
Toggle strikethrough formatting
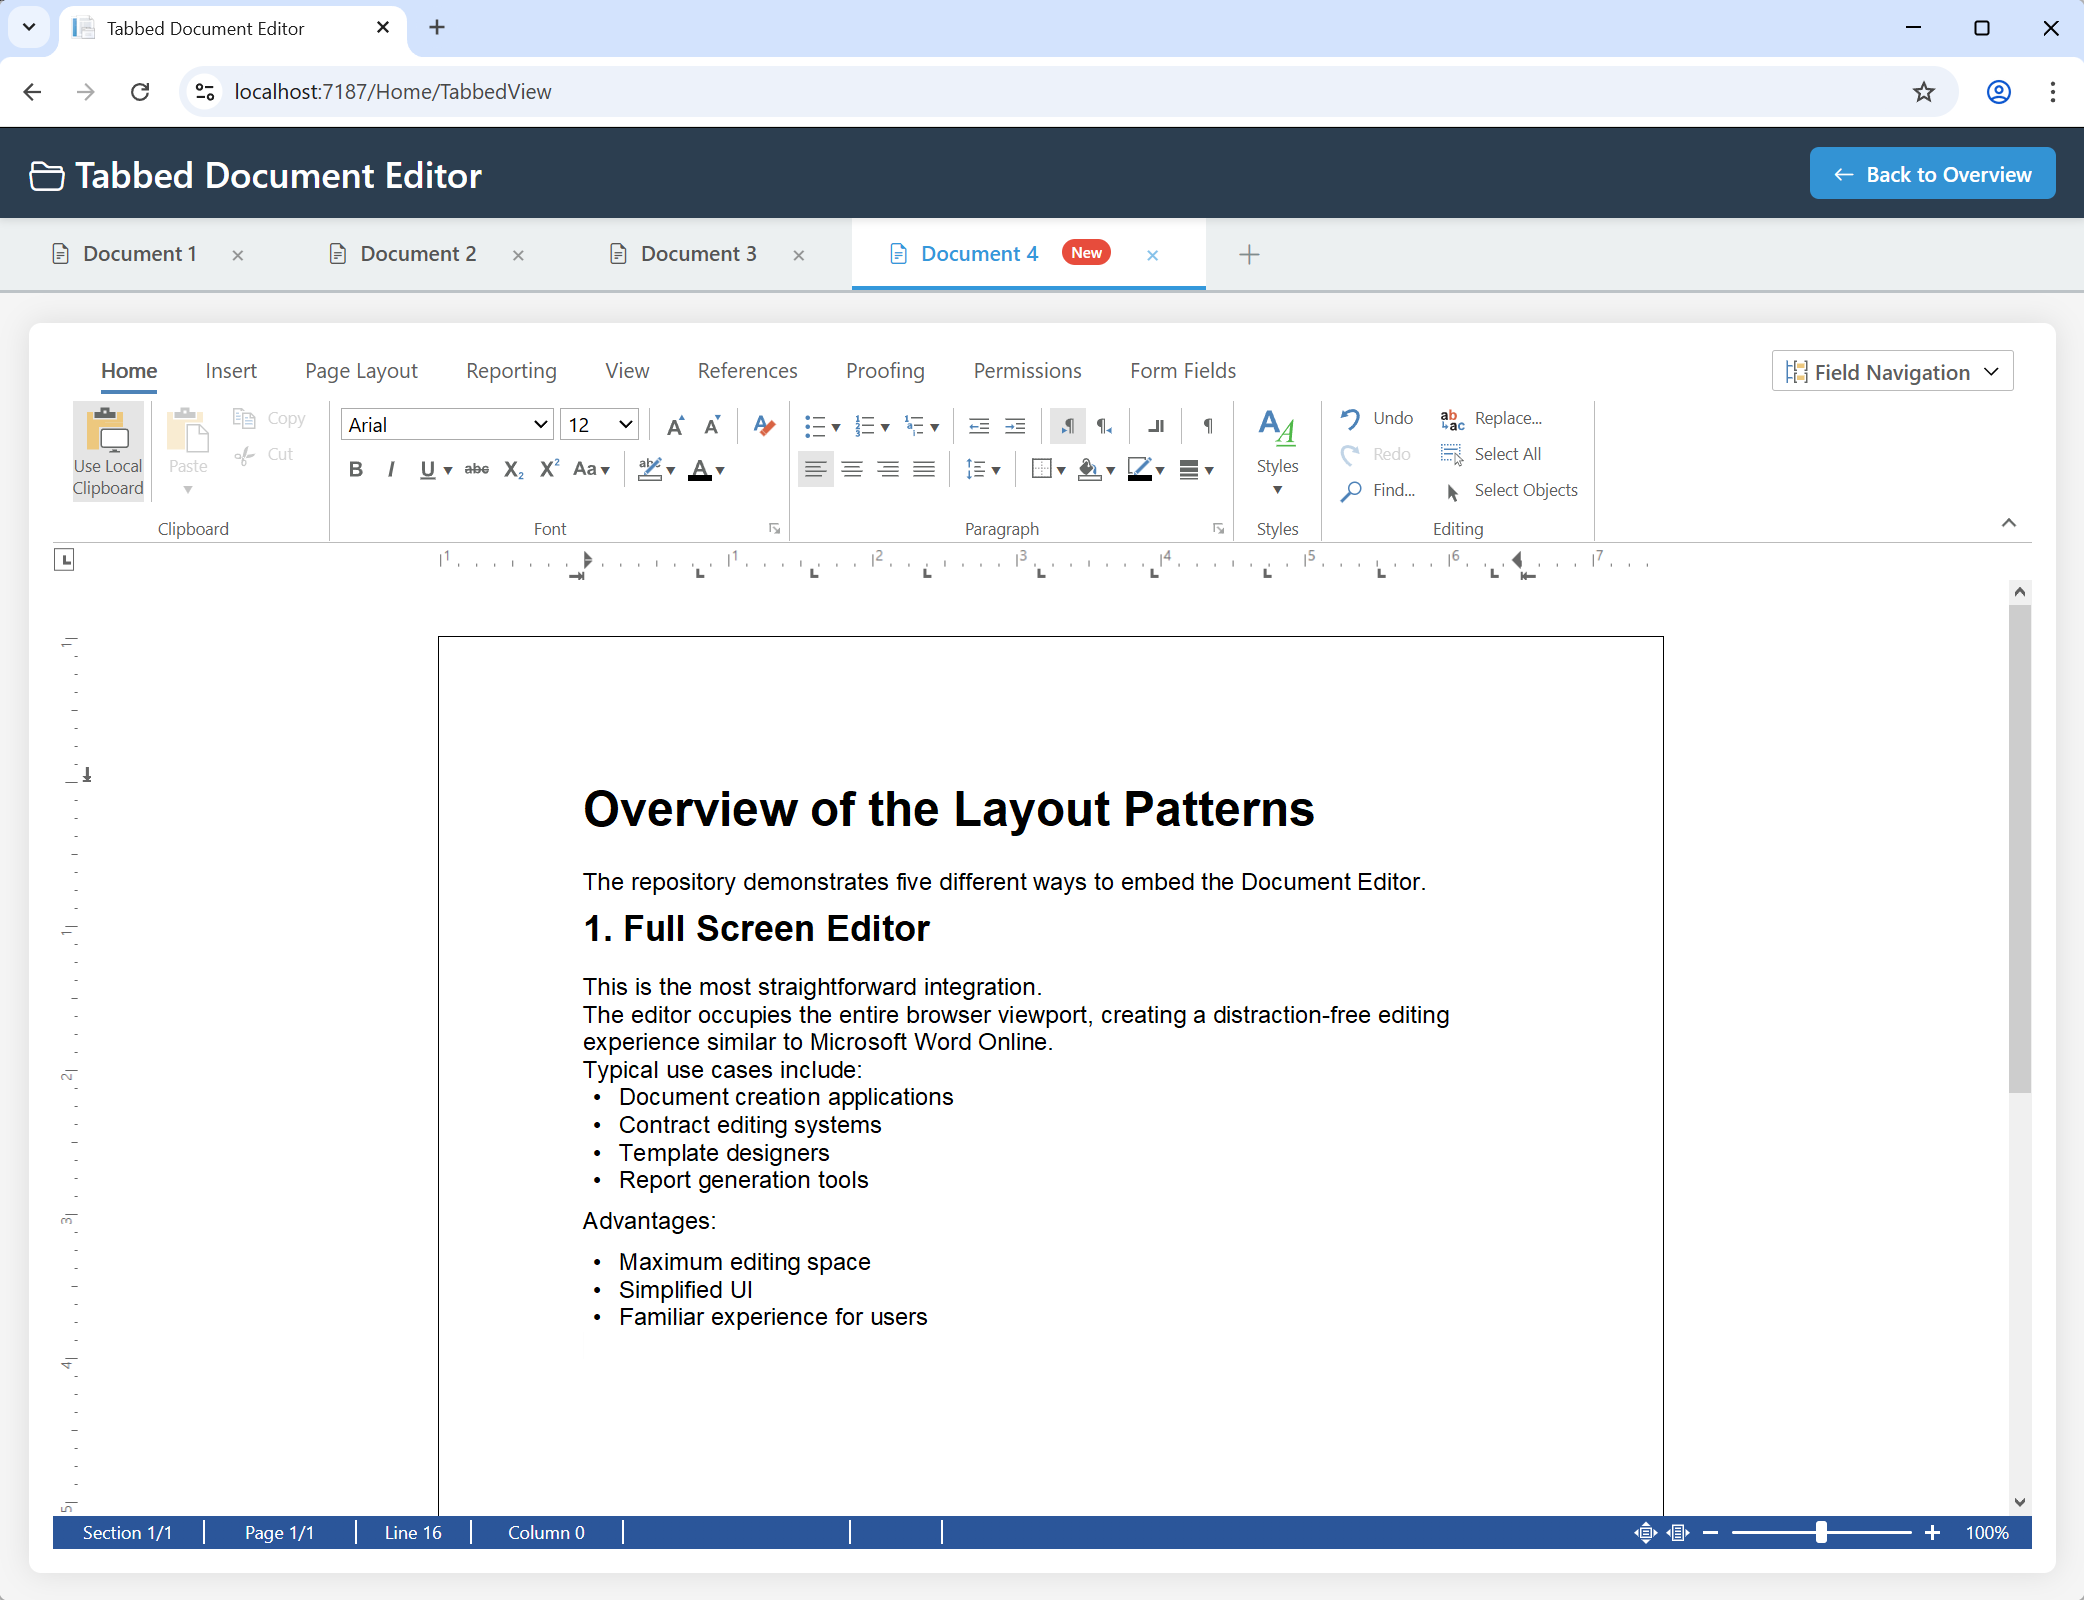[476, 469]
